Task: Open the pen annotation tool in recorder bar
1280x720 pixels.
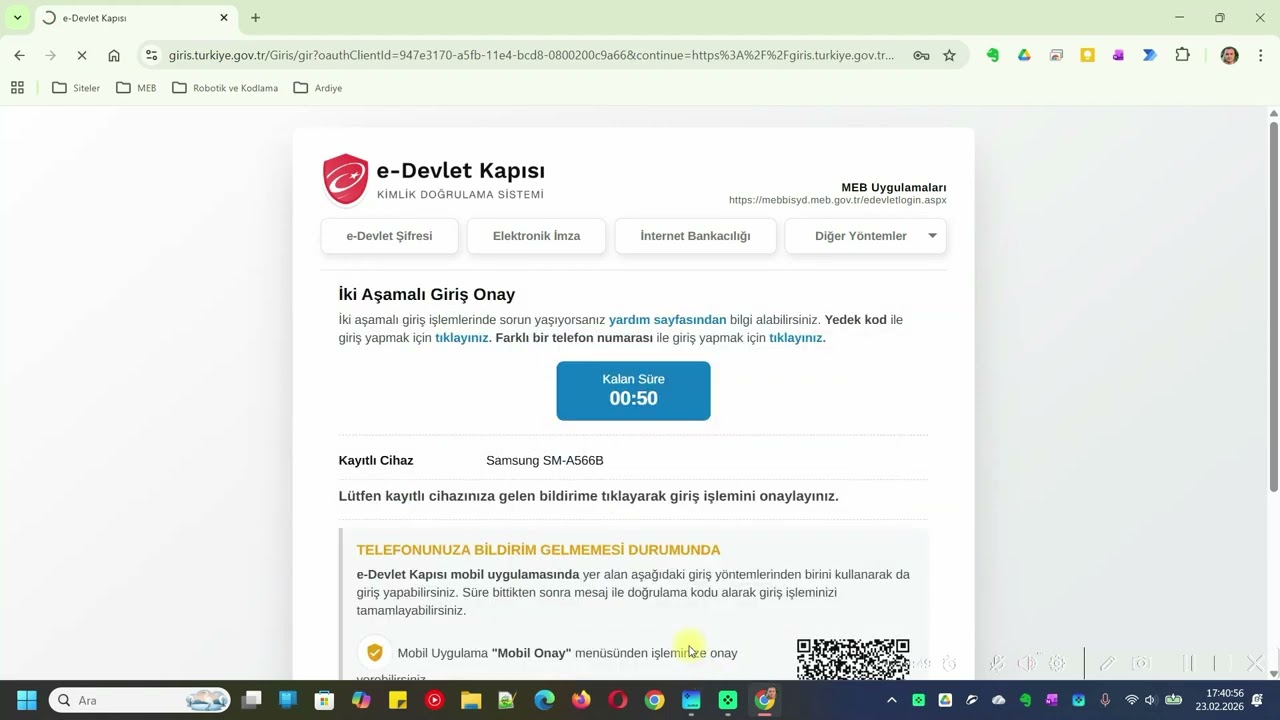Action: [x=1107, y=663]
